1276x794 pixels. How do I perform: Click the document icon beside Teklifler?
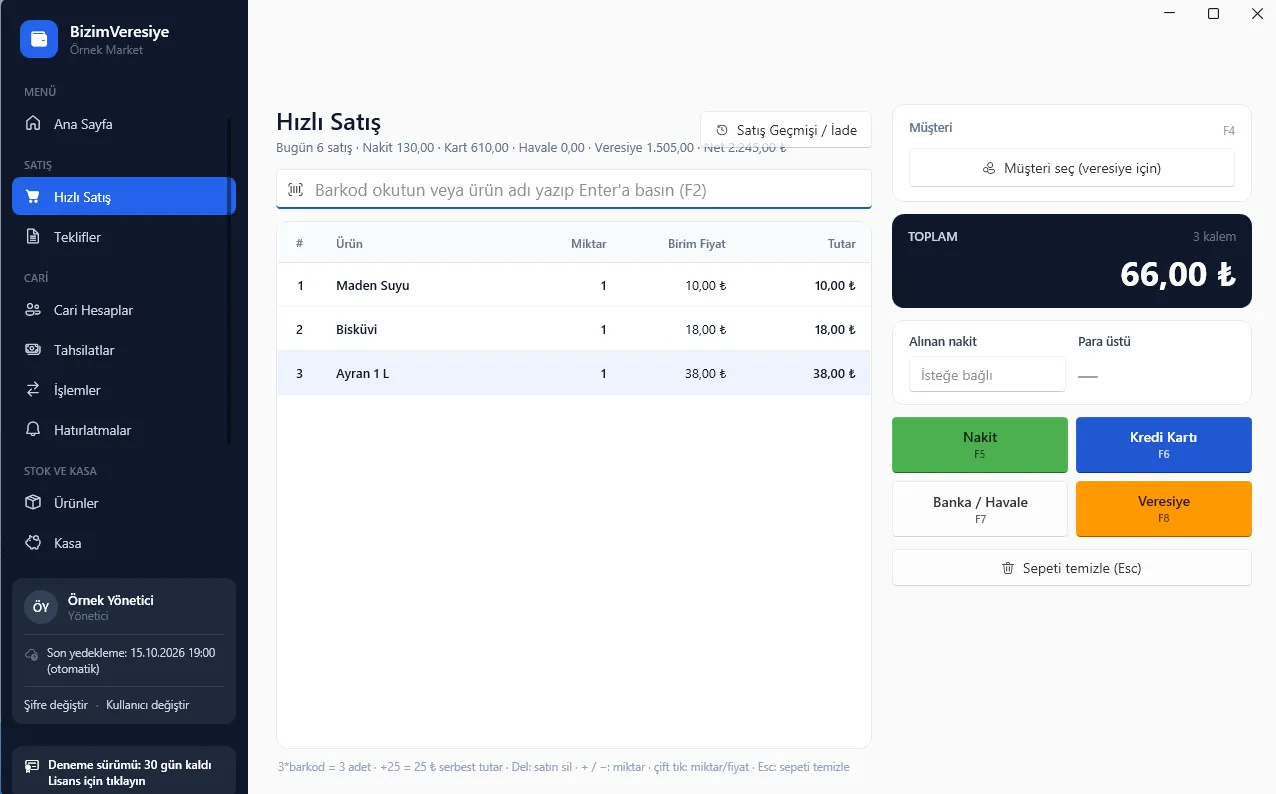click(33, 237)
